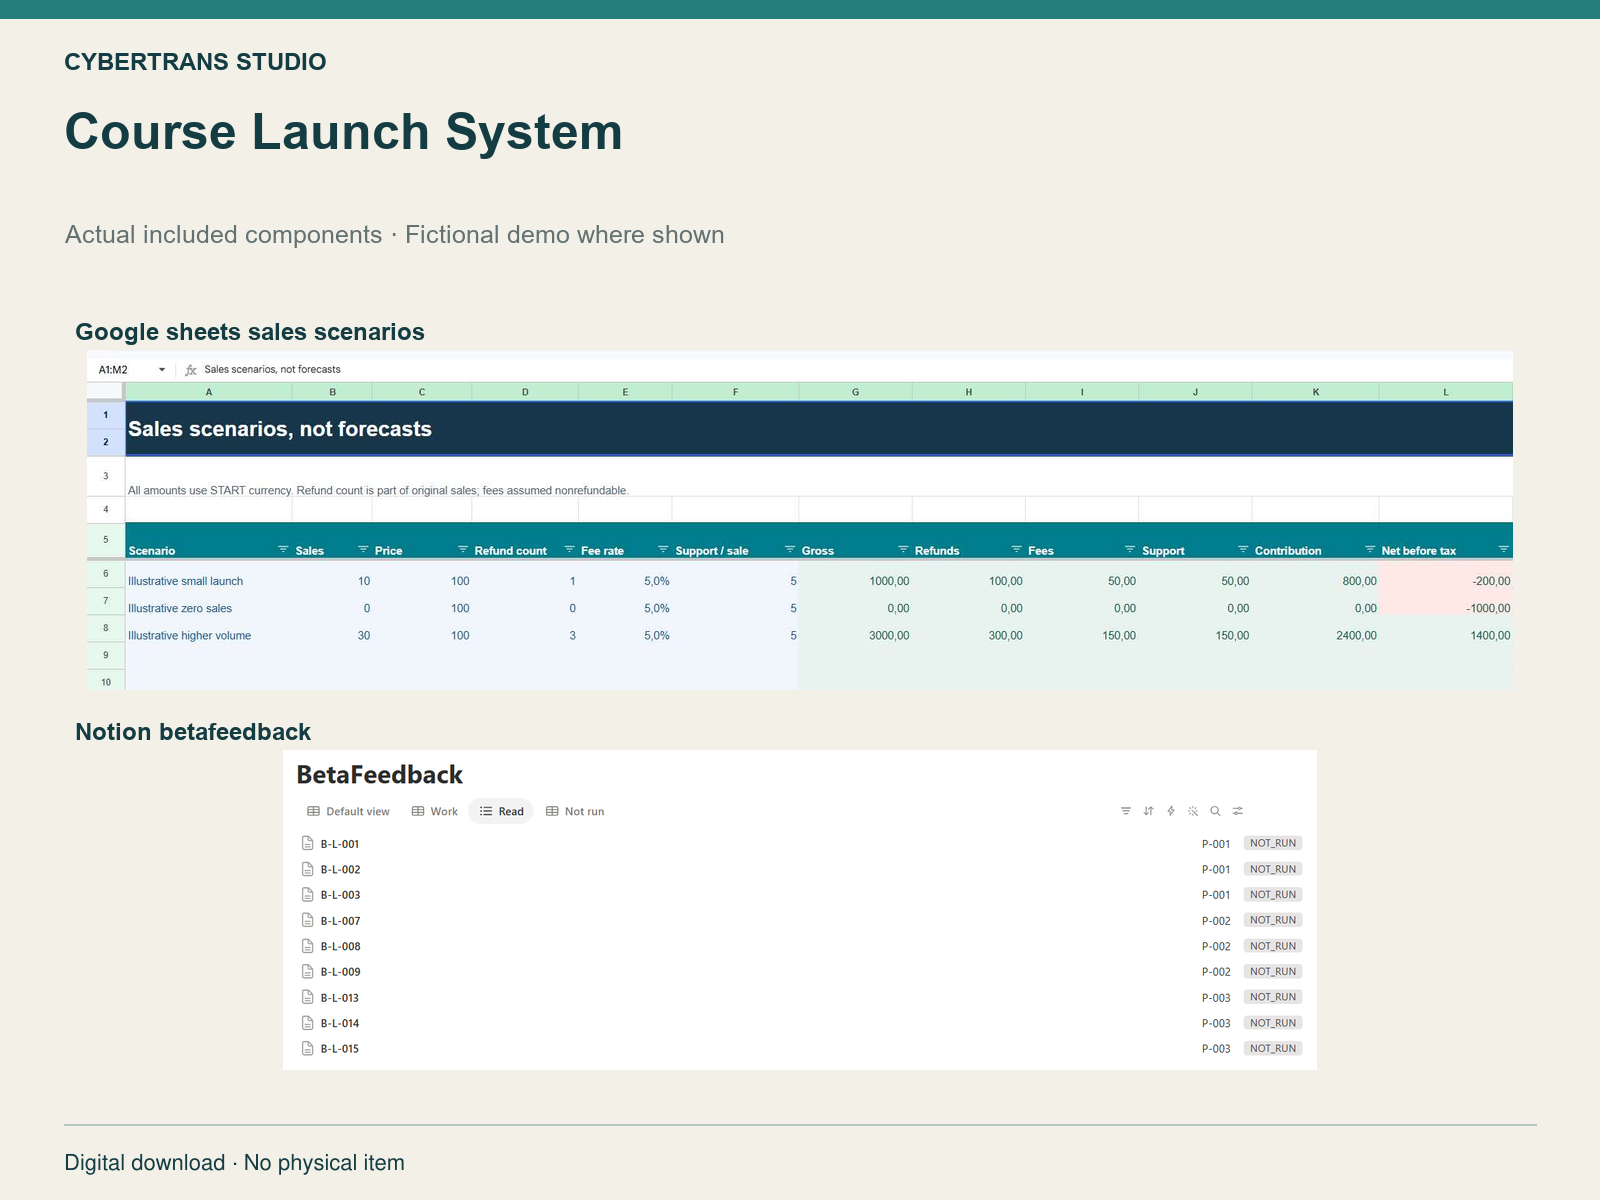Open the filter icon on Support column
Image resolution: width=1600 pixels, height=1200 pixels.
pyautogui.click(x=1243, y=549)
